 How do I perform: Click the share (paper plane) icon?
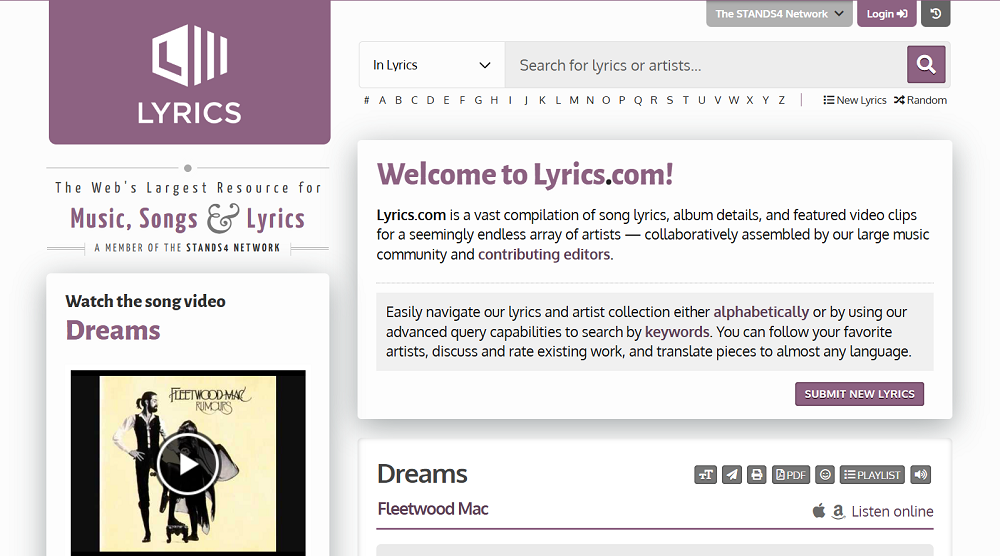pyautogui.click(x=732, y=474)
